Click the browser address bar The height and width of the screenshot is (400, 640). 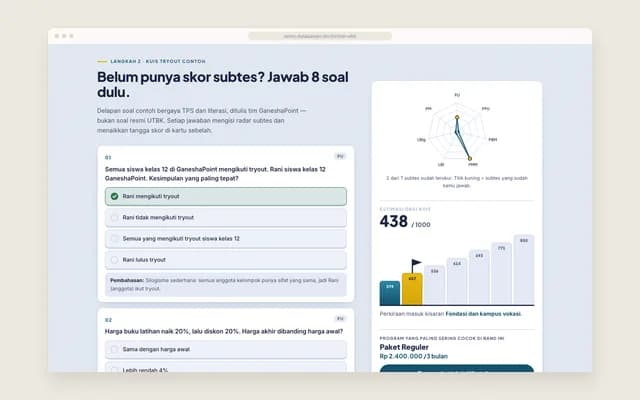tap(320, 36)
